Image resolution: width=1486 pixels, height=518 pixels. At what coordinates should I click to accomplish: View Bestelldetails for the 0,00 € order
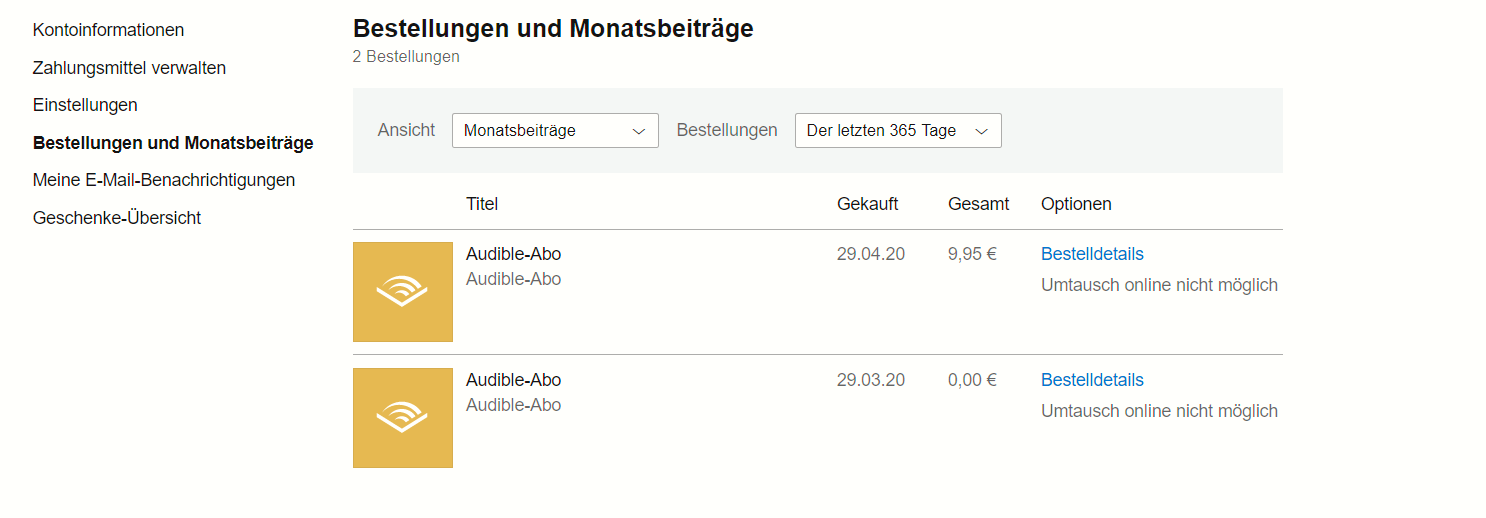coord(1092,380)
